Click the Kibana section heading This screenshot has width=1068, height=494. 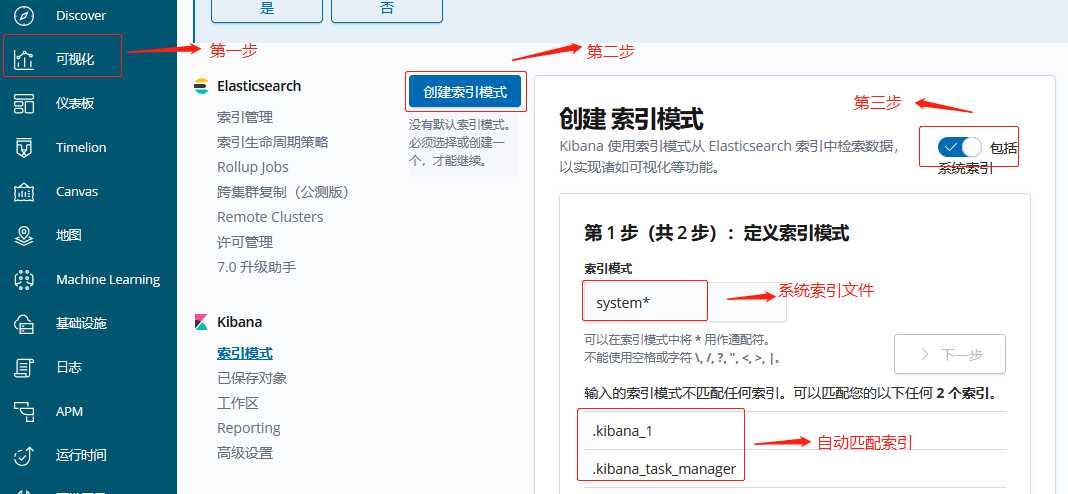239,322
